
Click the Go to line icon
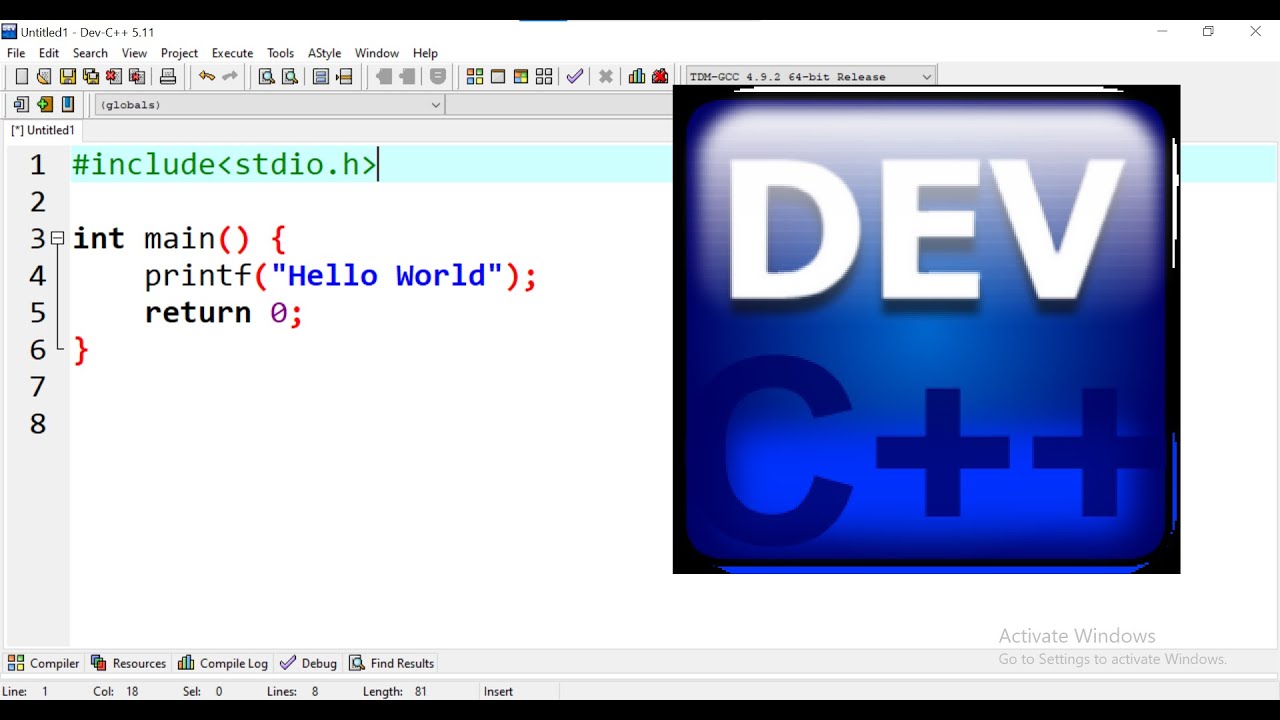[x=344, y=77]
